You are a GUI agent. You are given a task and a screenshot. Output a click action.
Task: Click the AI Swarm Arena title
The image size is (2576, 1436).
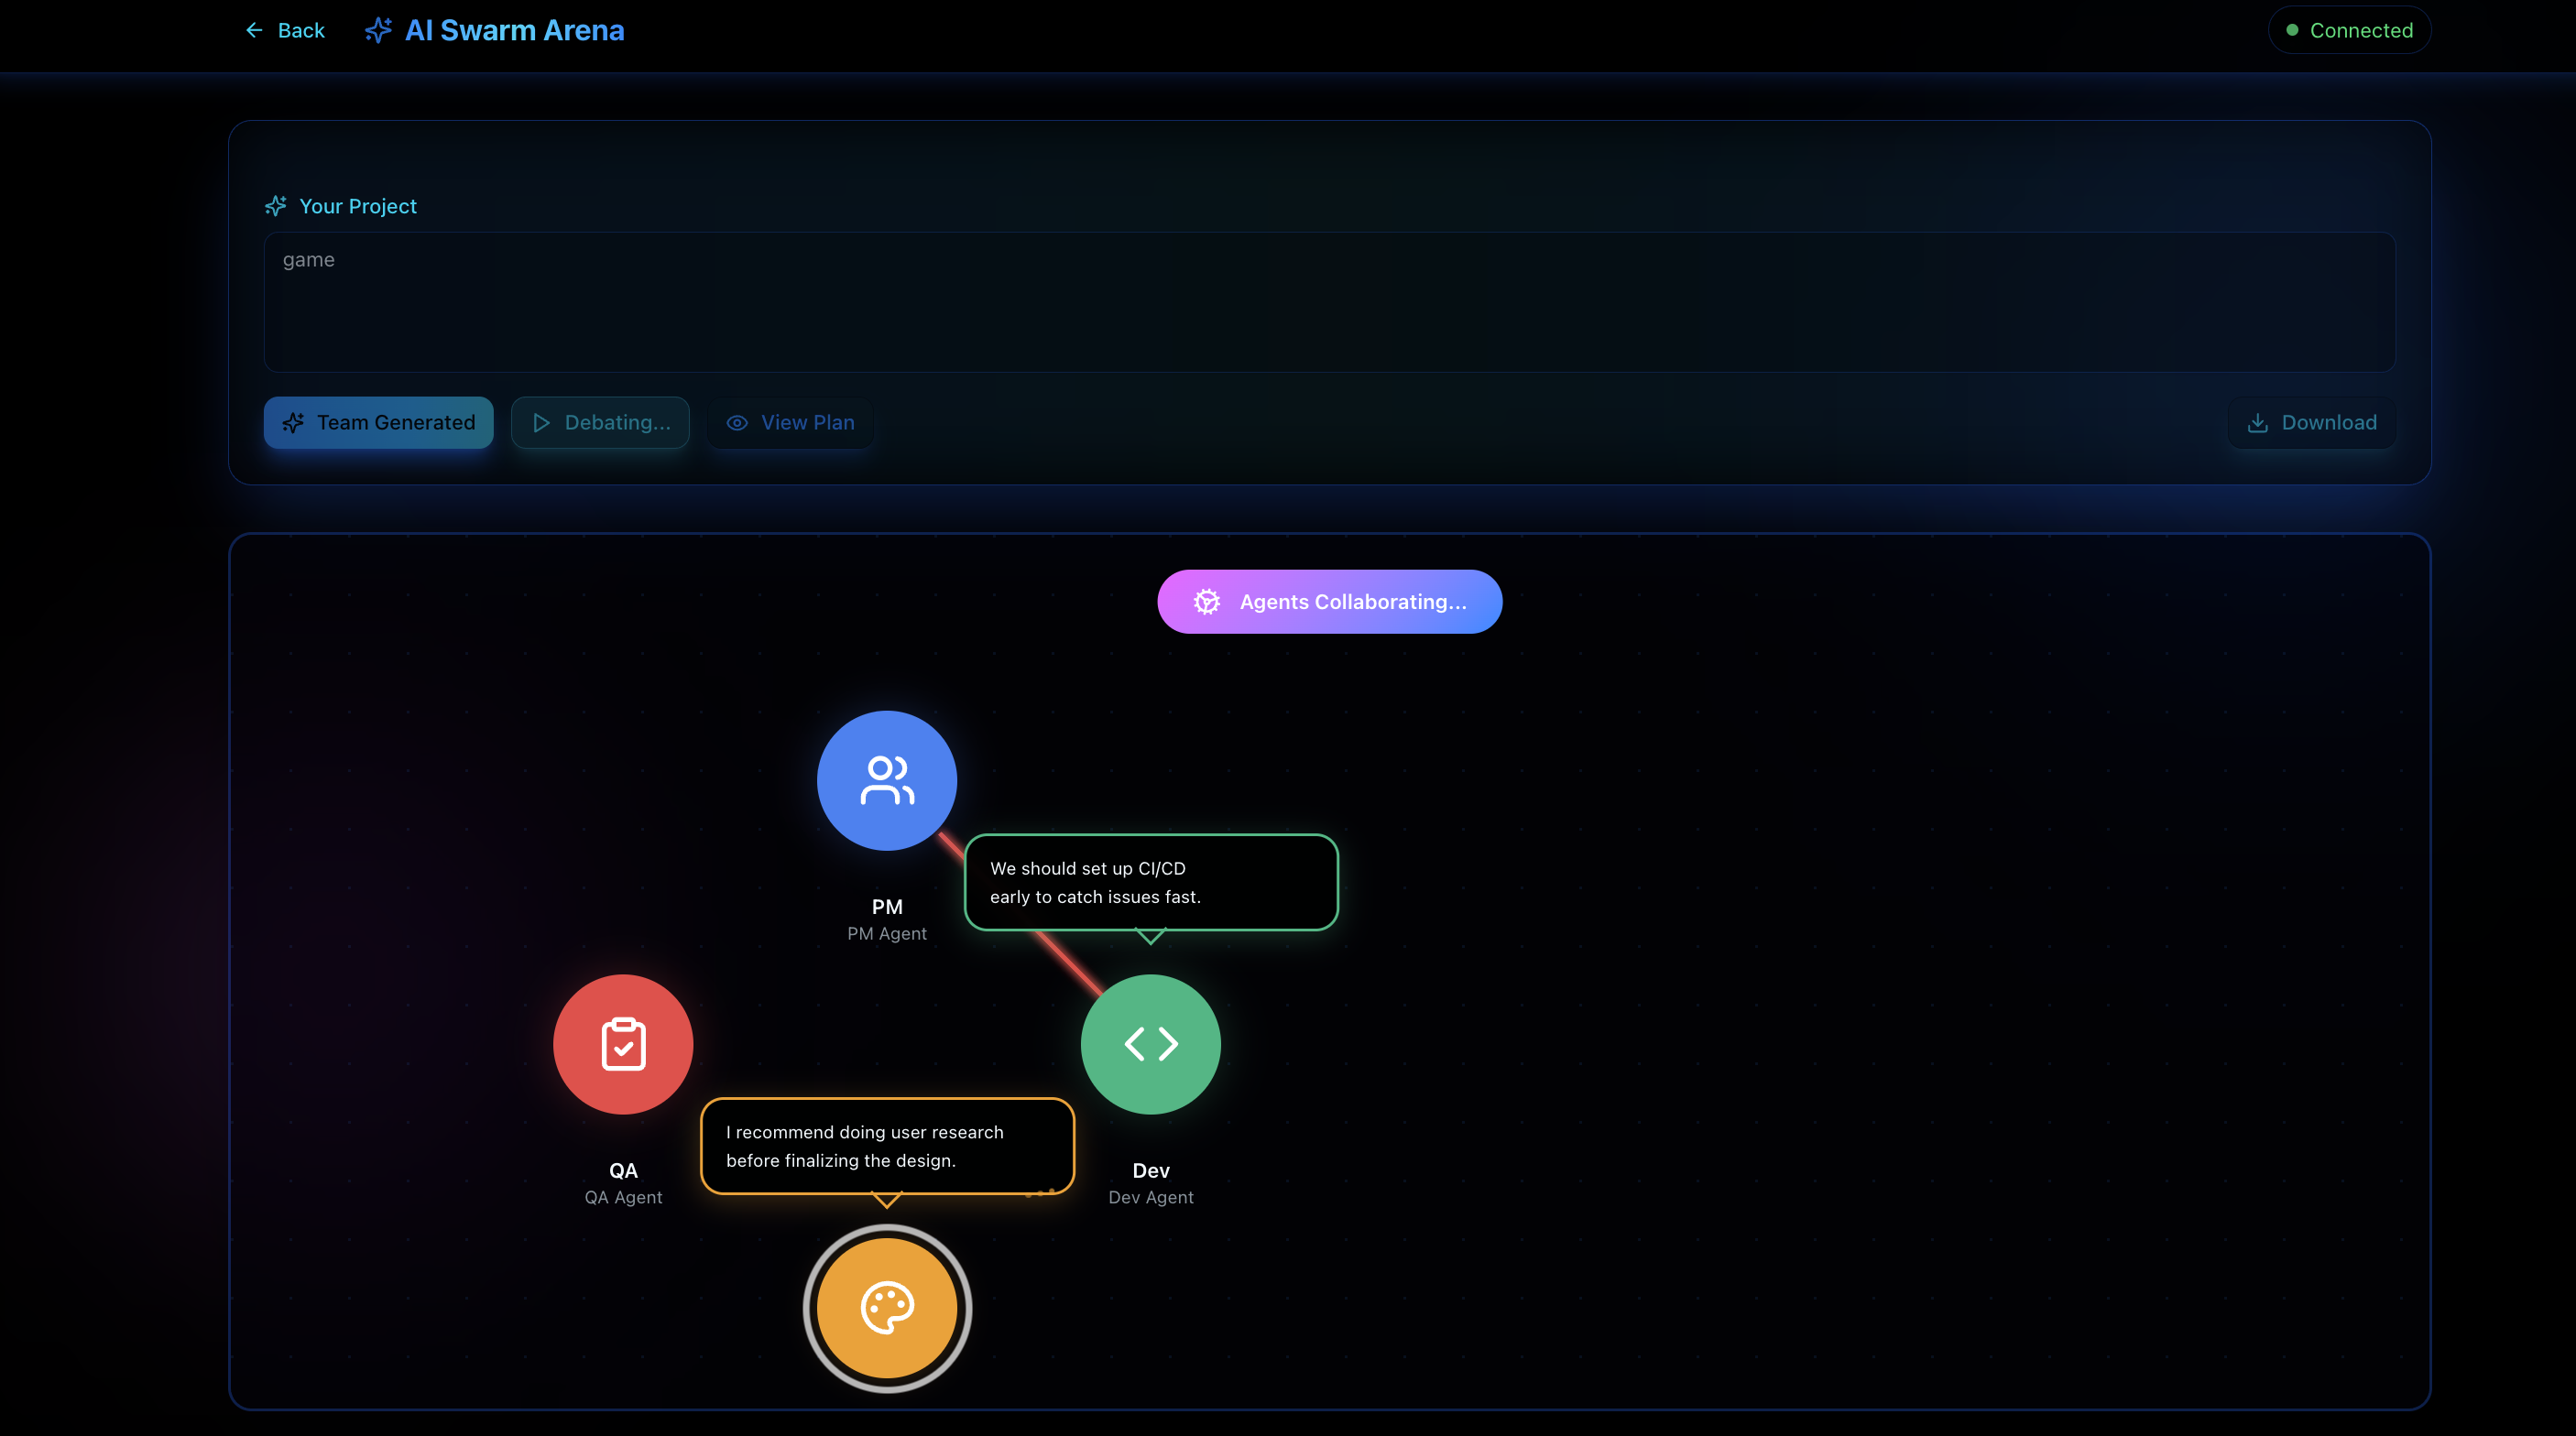pyautogui.click(x=514, y=31)
